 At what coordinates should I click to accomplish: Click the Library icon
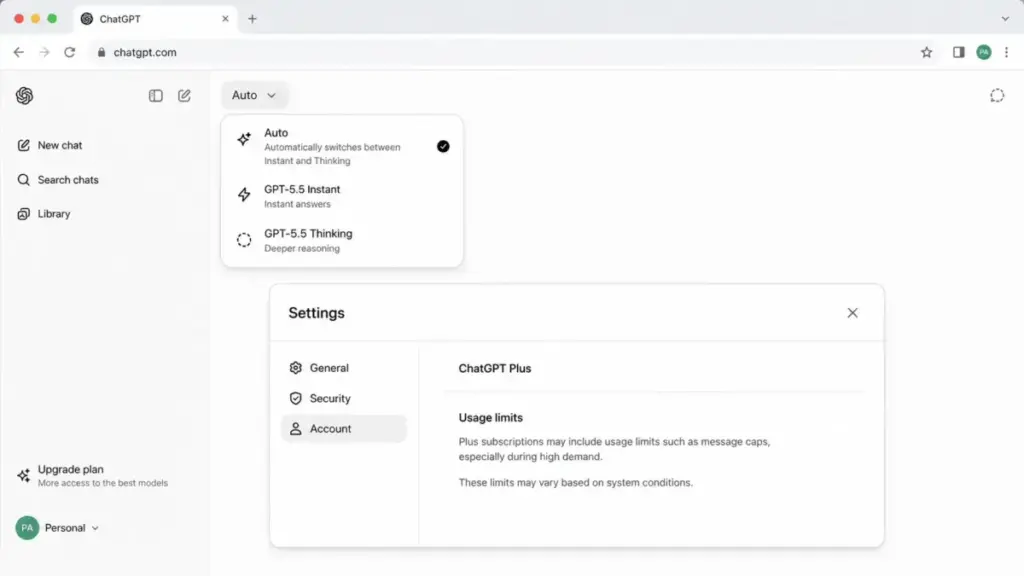(x=24, y=214)
